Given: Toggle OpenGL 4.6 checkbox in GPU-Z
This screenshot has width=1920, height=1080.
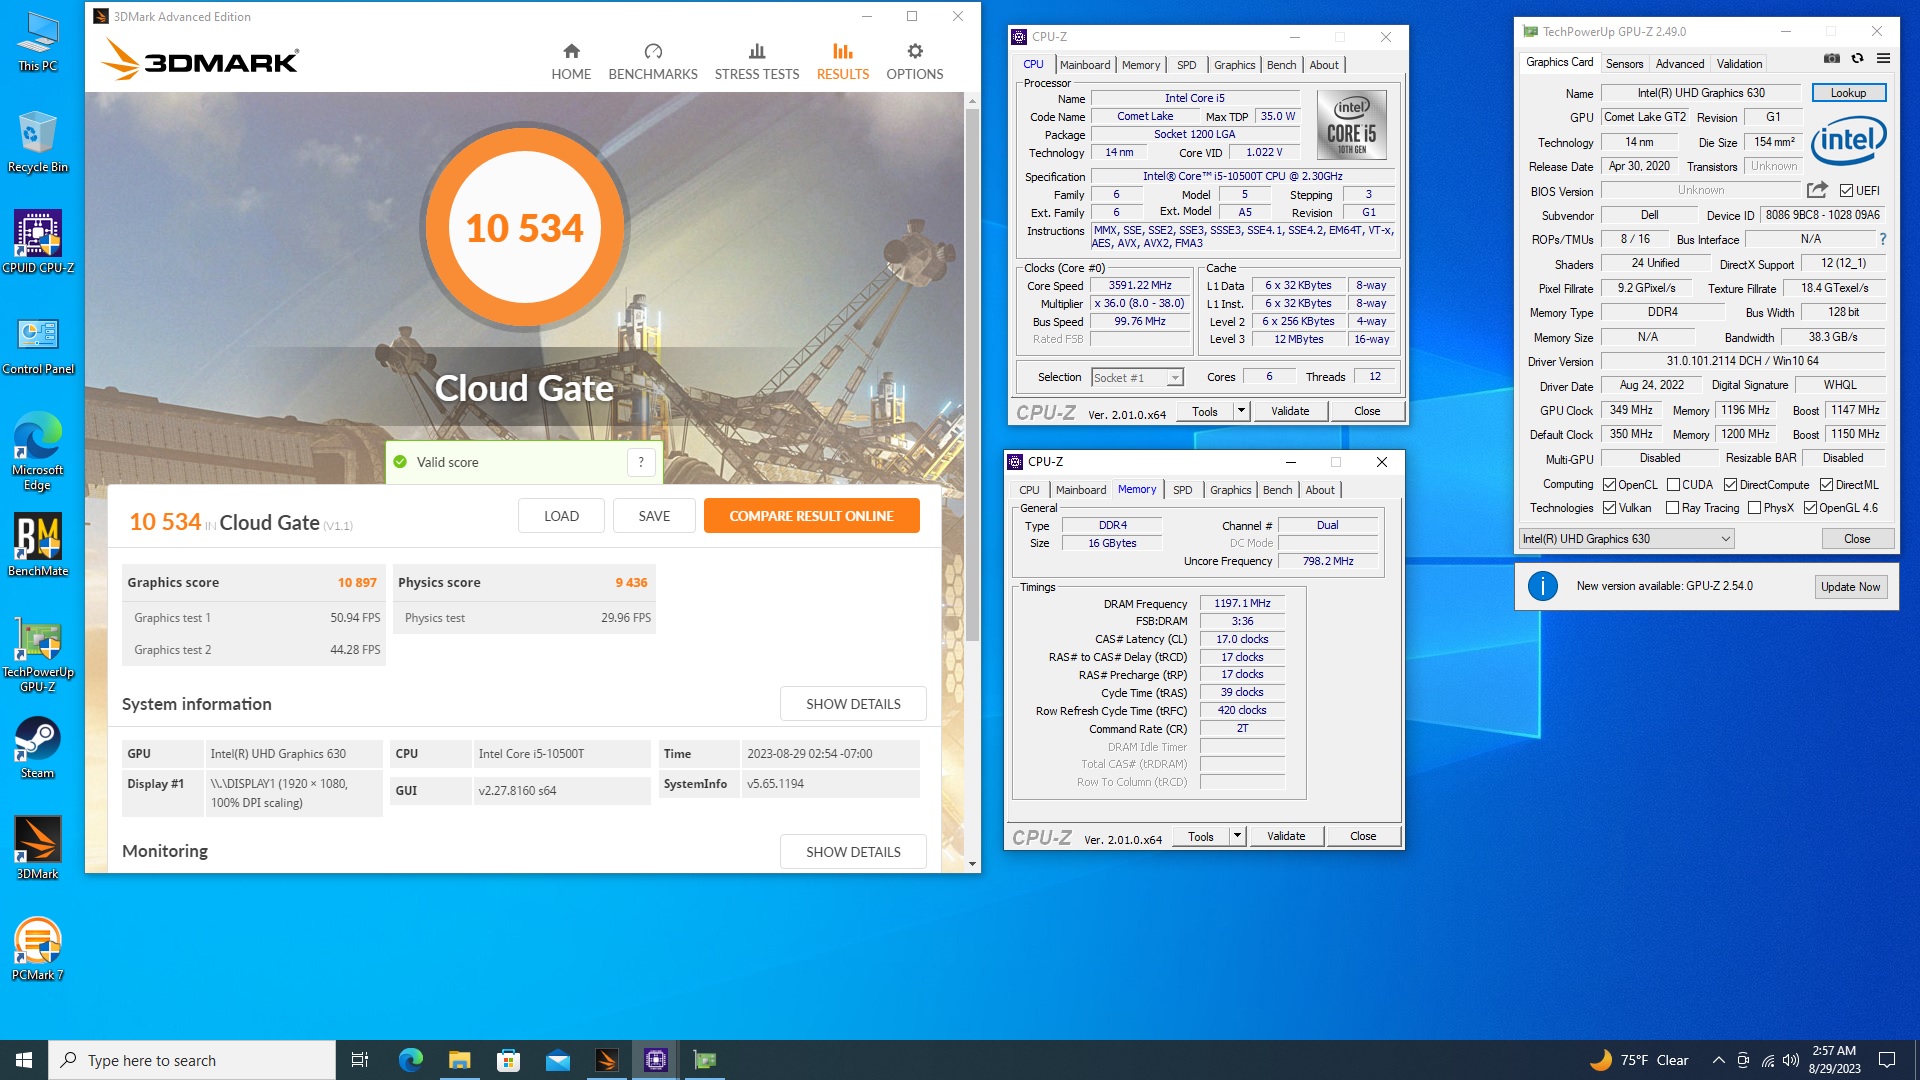Looking at the screenshot, I should pyautogui.click(x=1810, y=508).
